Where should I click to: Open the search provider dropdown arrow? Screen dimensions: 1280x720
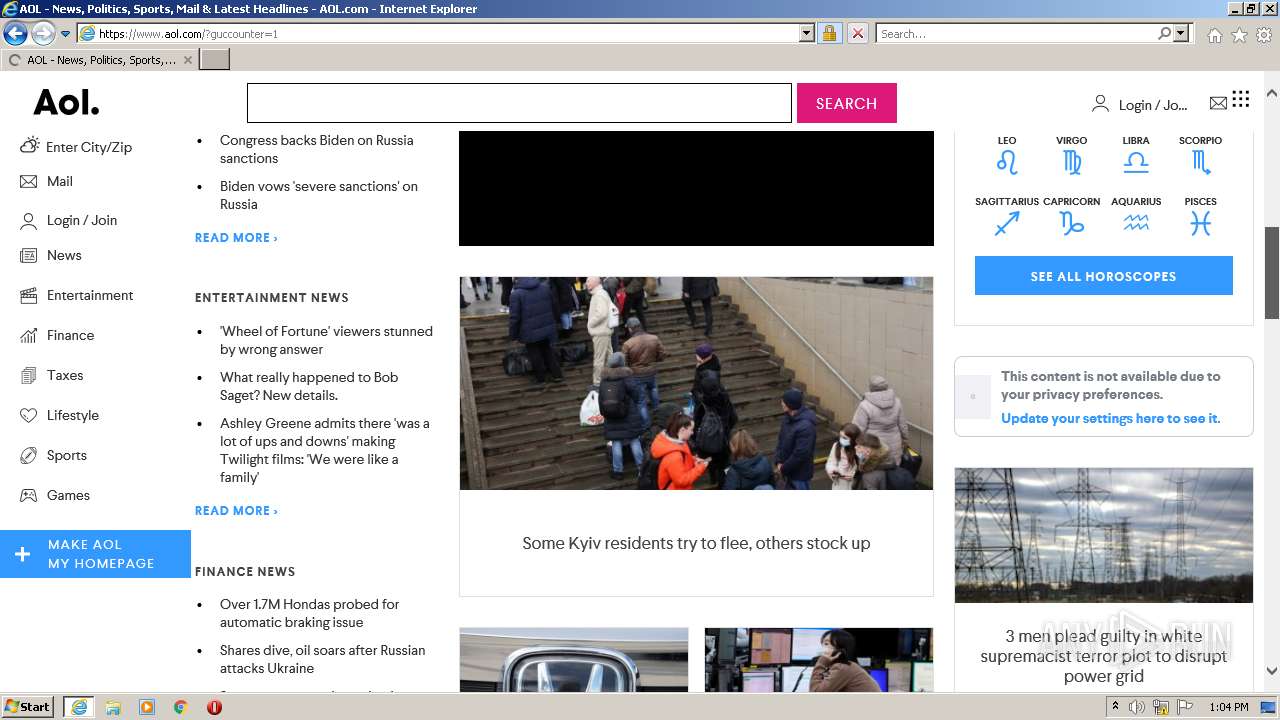1181,33
